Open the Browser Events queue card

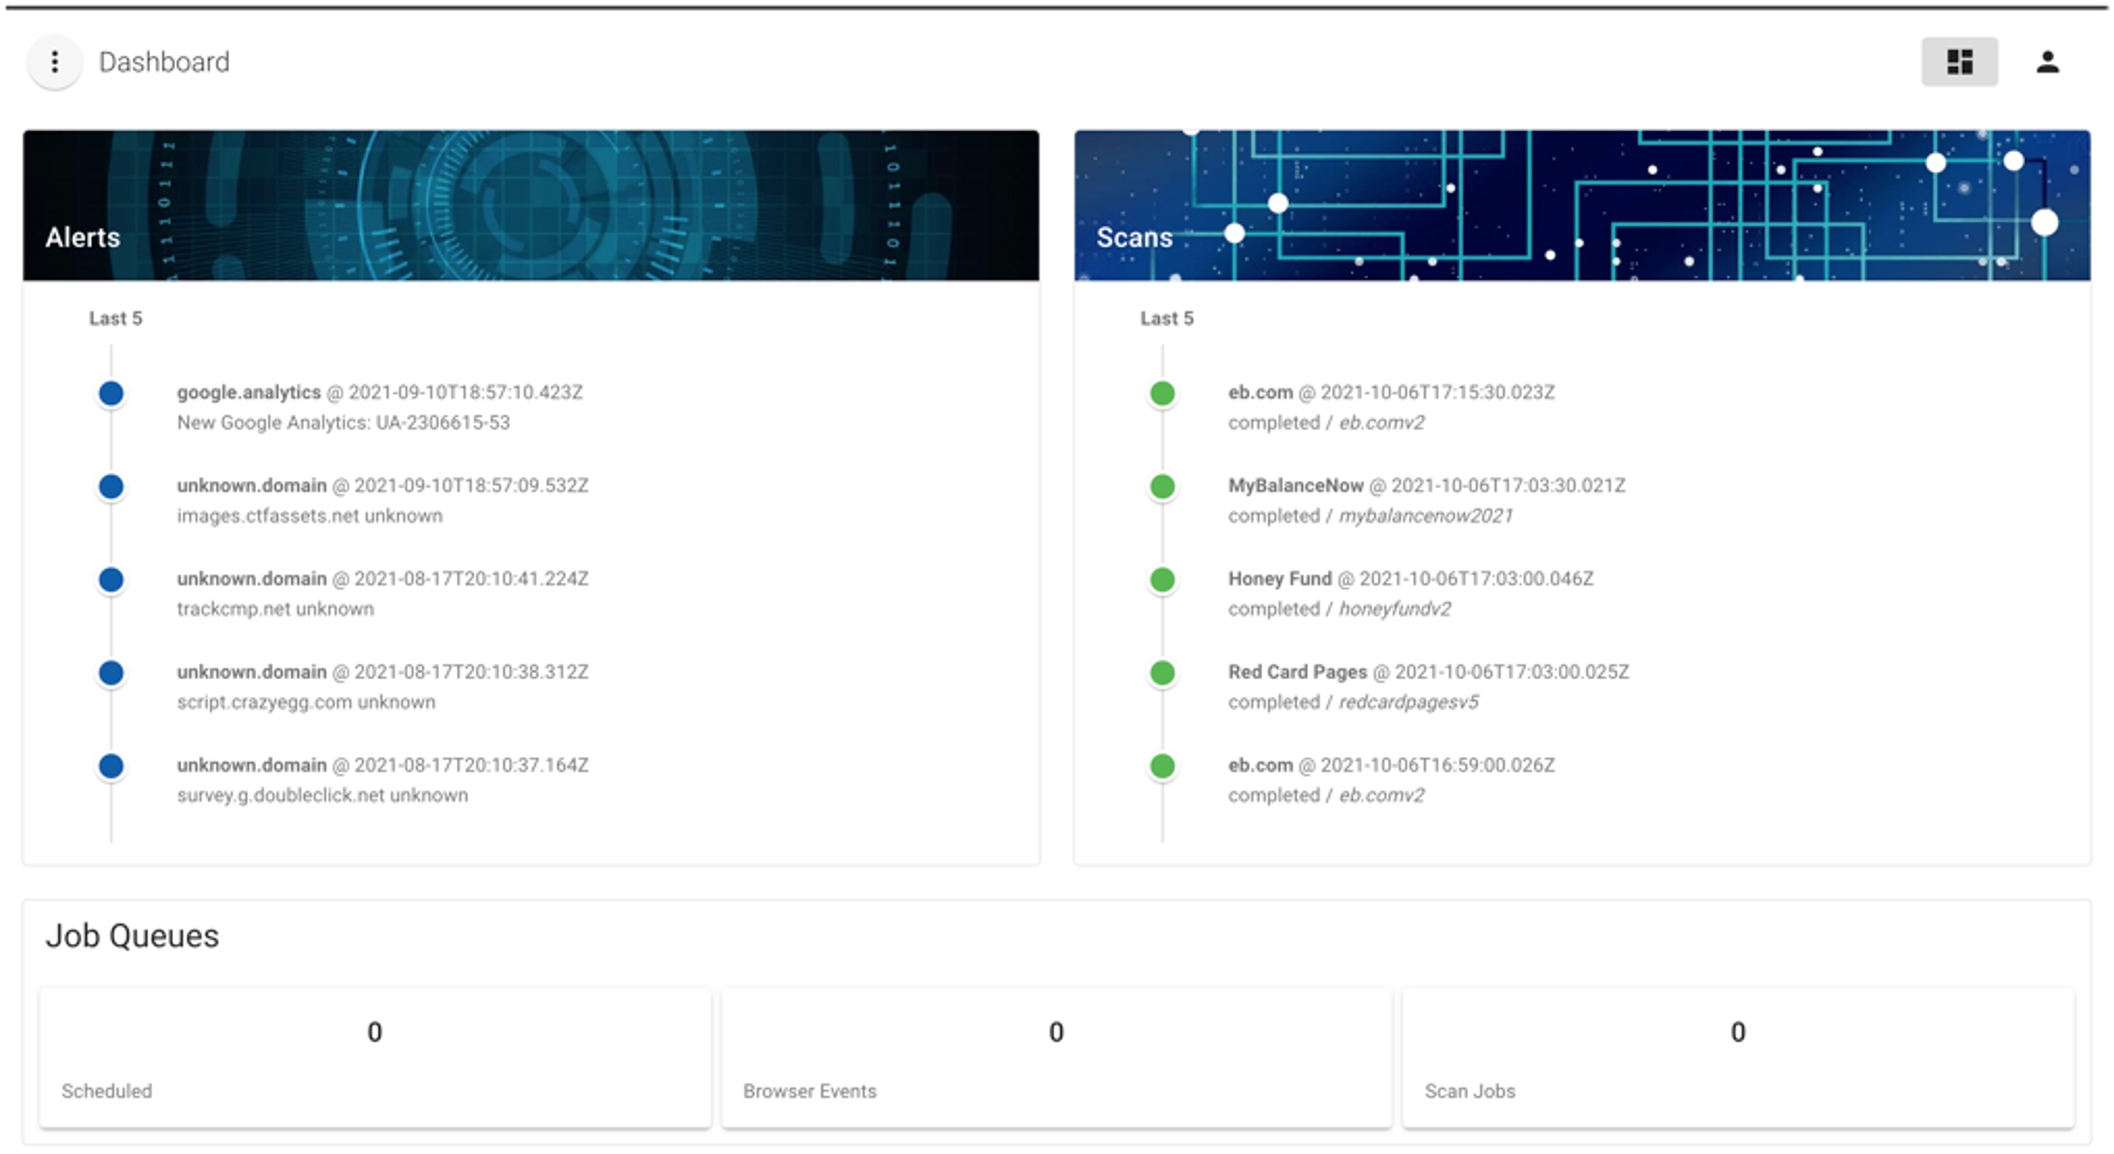pos(1056,1057)
